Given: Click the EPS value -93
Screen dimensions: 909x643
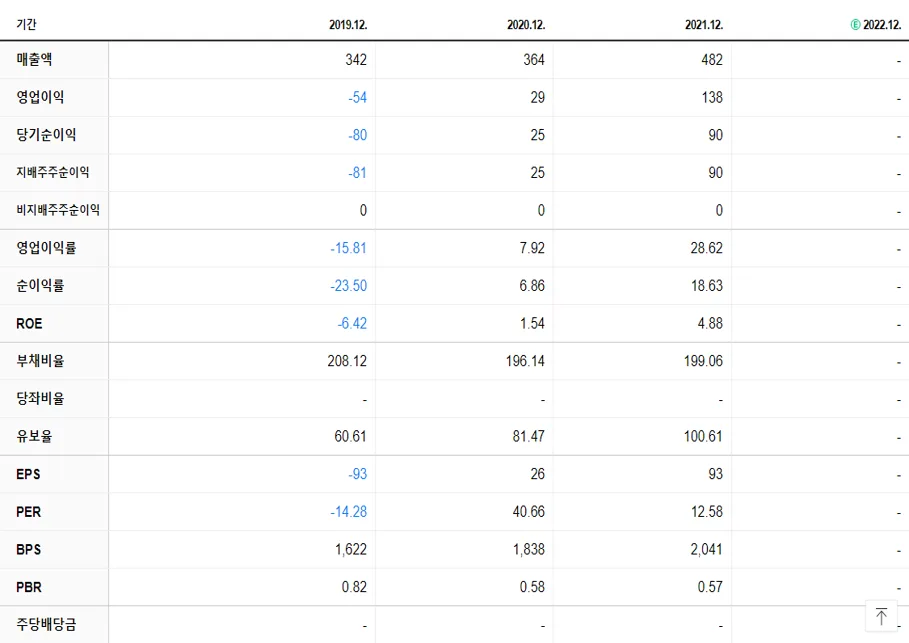Looking at the screenshot, I should (x=358, y=474).
